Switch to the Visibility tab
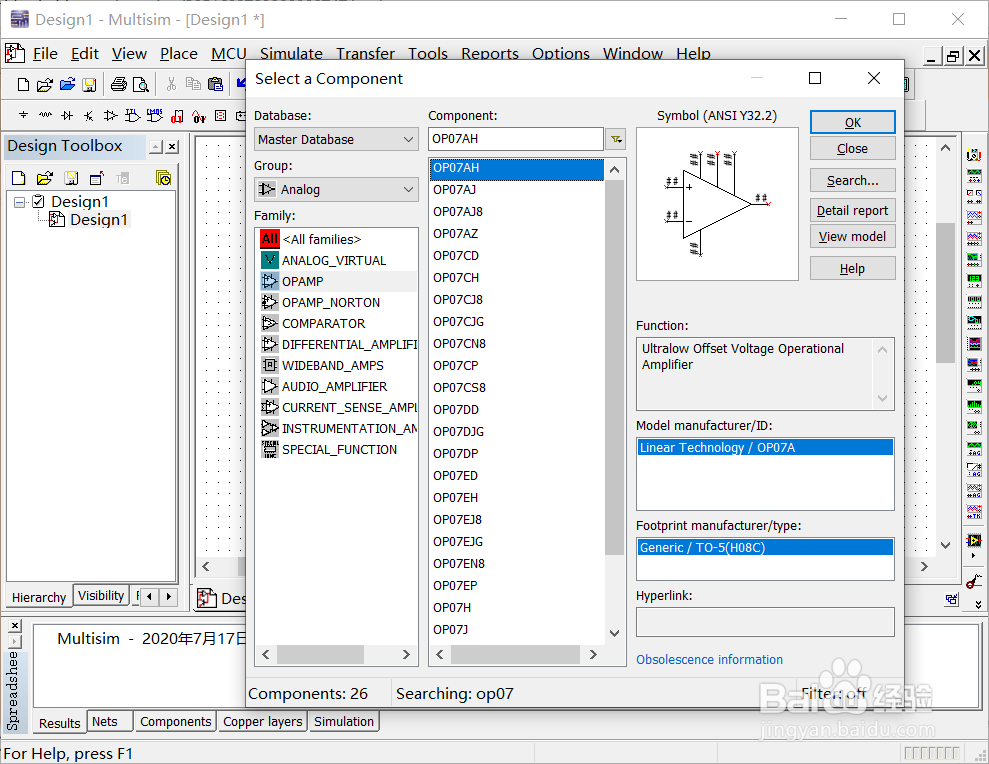Viewport: 989px width, 764px height. click(101, 596)
